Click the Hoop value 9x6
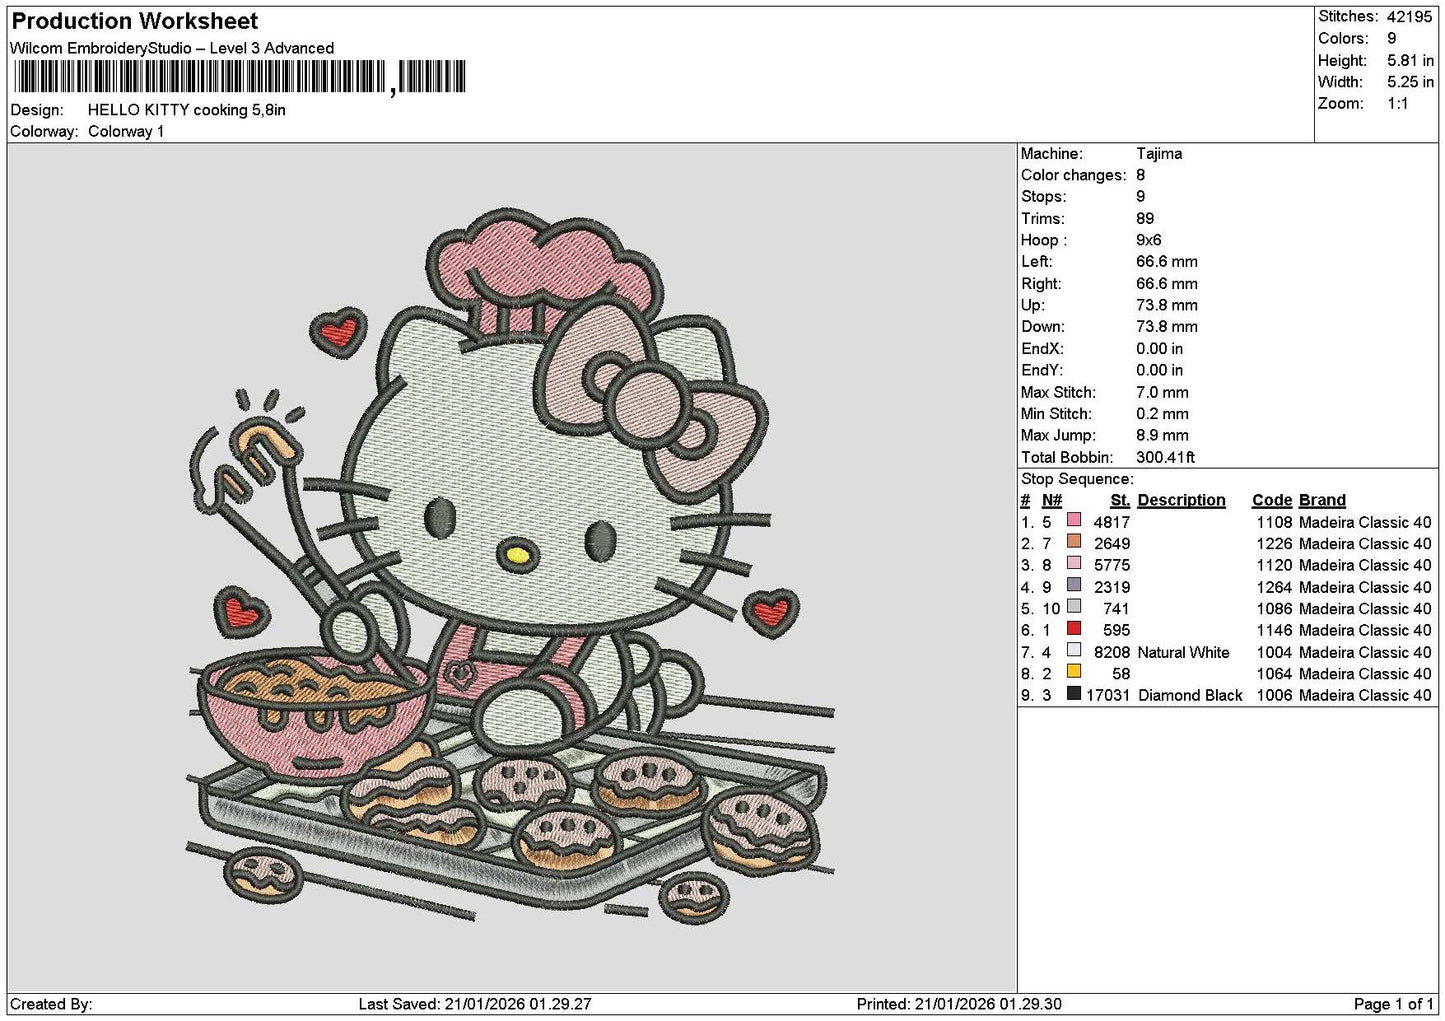Viewport: 1445px width, 1021px height. click(1149, 240)
